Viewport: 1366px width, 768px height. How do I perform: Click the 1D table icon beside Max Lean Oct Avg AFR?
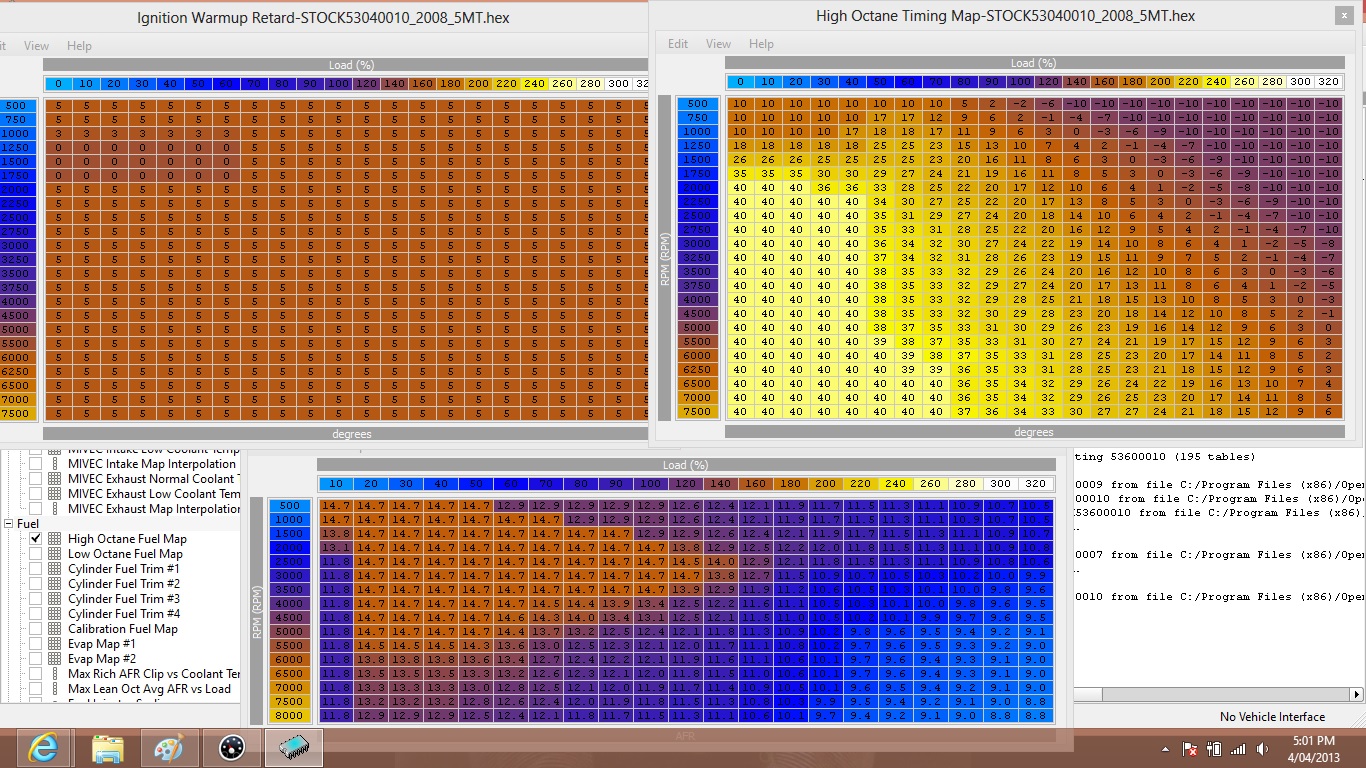click(54, 689)
